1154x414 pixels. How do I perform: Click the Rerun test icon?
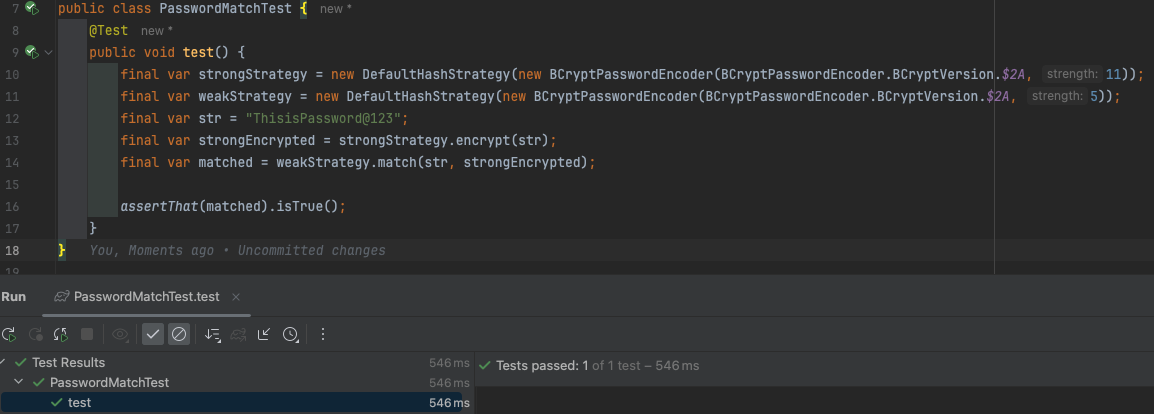(x=9, y=334)
